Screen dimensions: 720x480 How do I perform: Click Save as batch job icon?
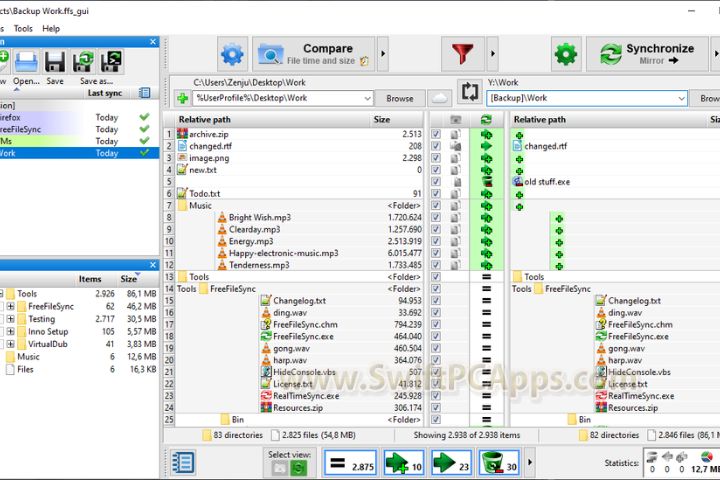click(111, 62)
